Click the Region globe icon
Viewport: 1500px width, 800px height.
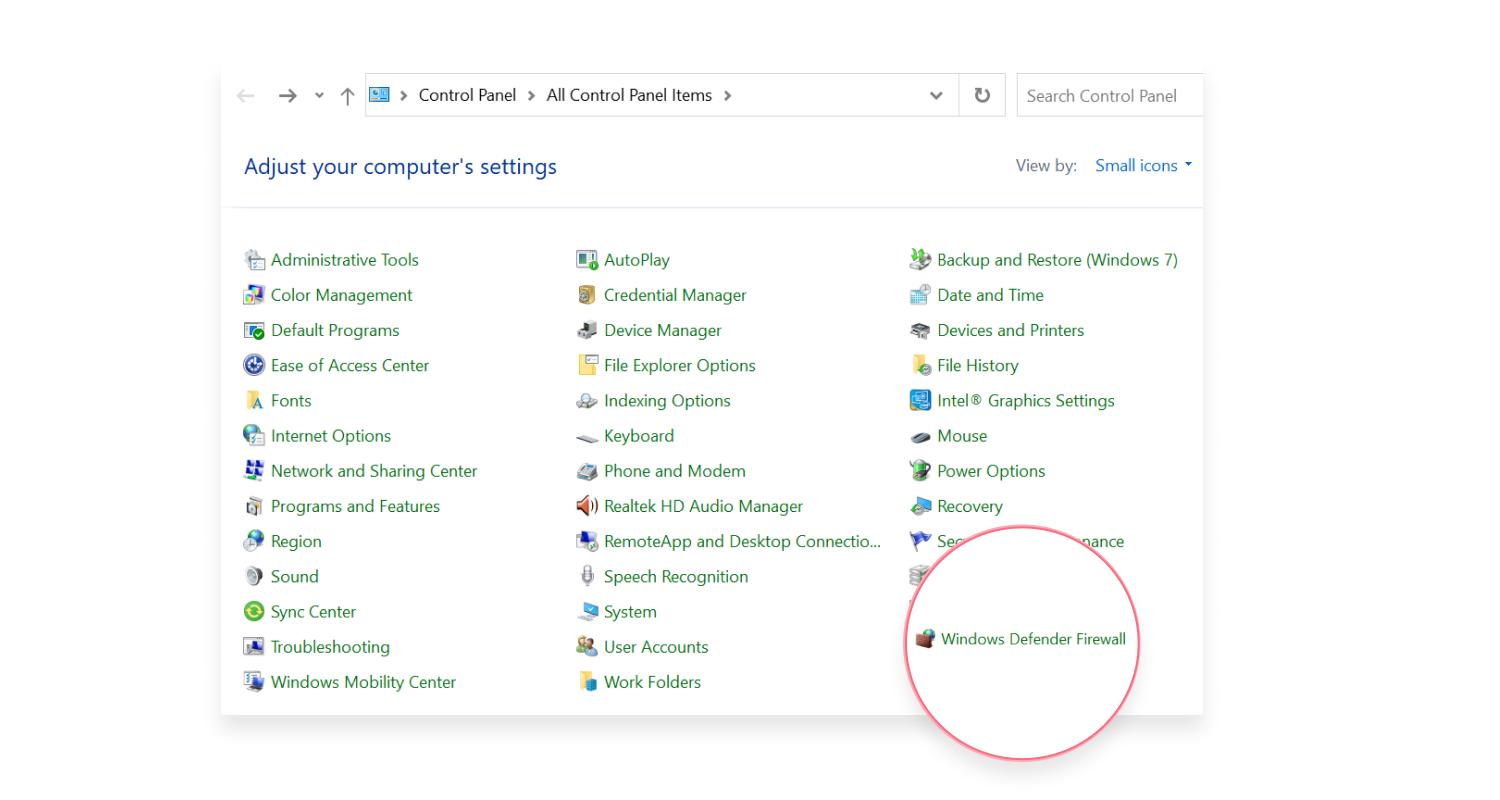click(254, 541)
